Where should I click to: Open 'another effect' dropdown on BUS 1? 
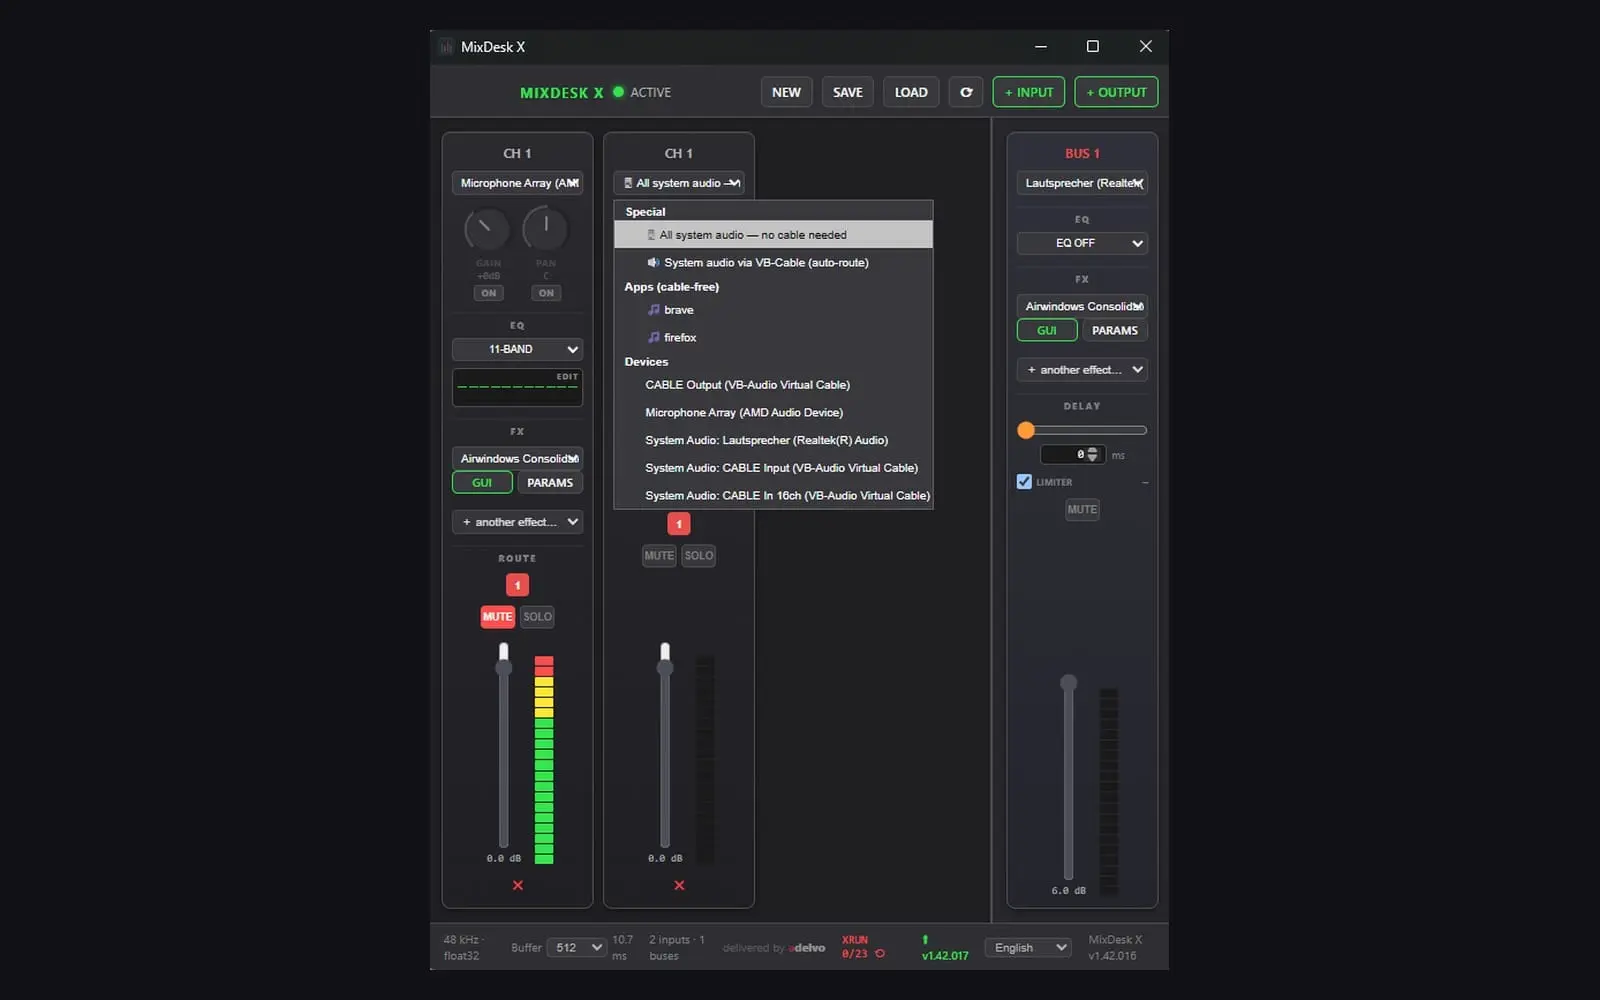[x=1082, y=370]
